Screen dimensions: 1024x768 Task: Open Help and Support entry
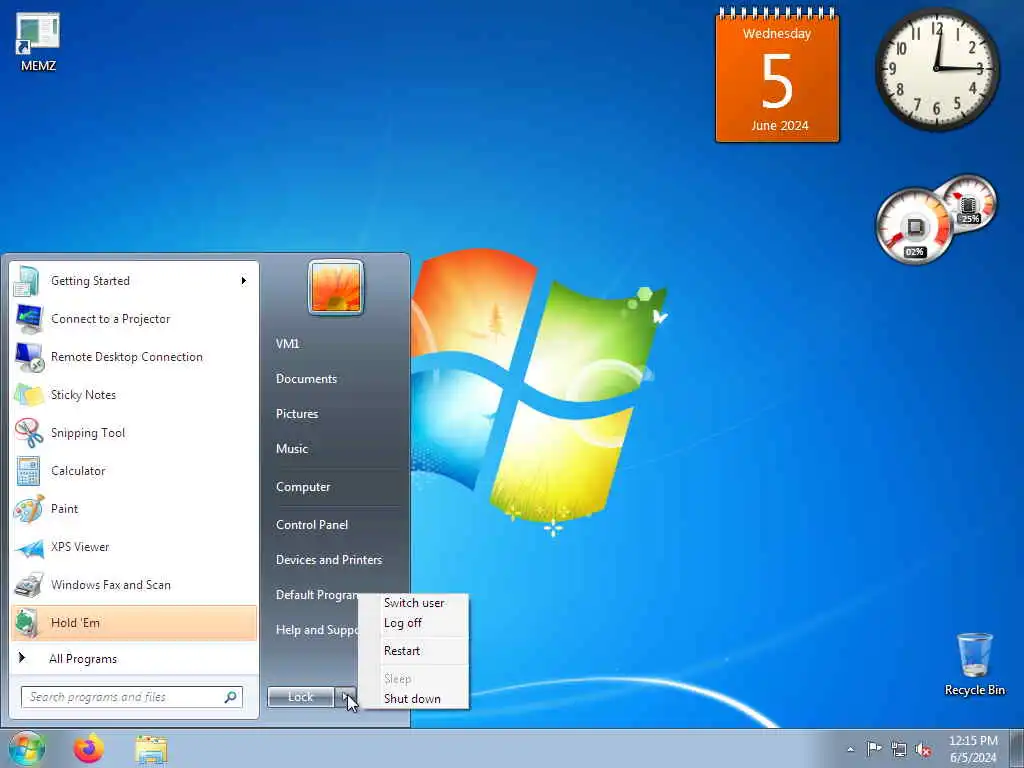tap(317, 630)
